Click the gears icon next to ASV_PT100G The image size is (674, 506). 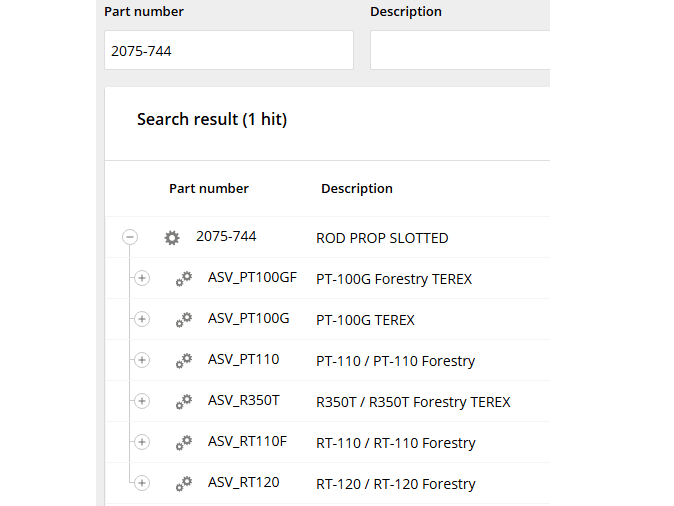pos(184,320)
